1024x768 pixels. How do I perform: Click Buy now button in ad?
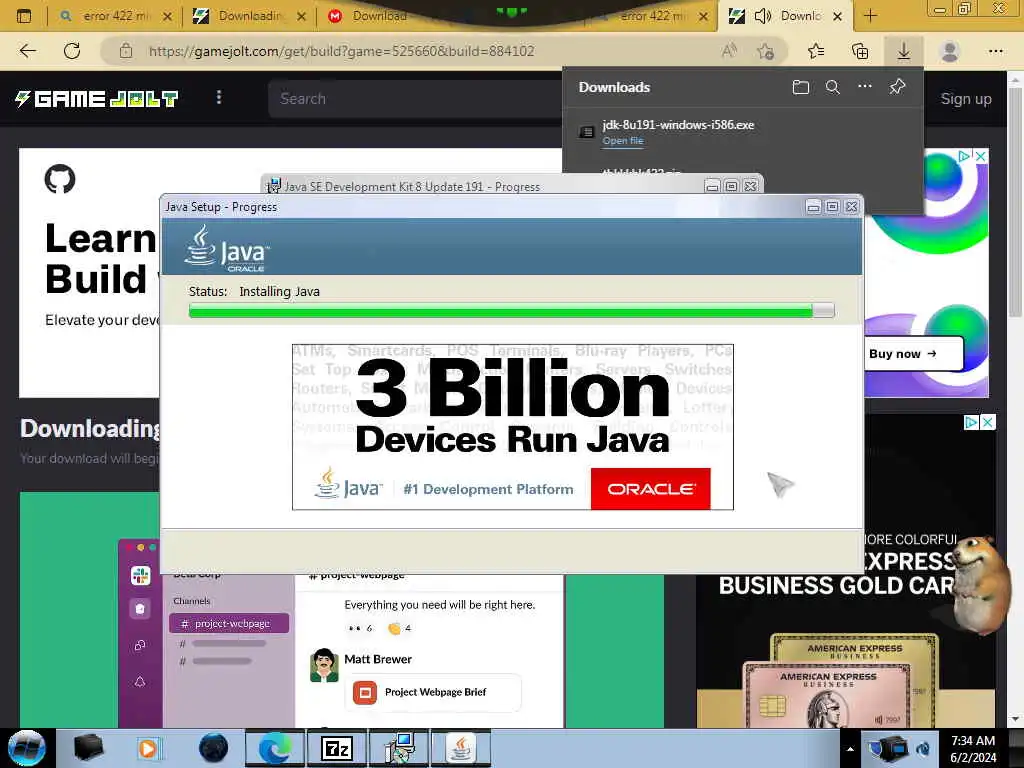912,353
